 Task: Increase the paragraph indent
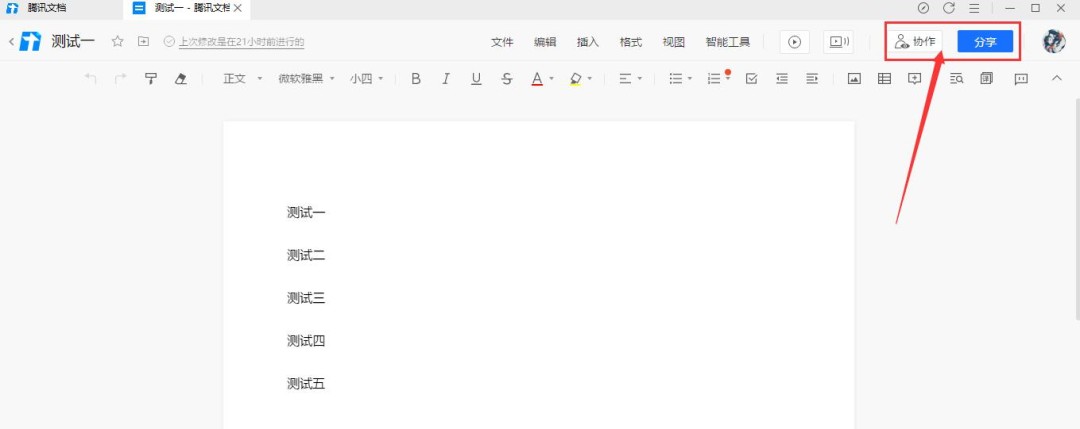click(x=812, y=79)
